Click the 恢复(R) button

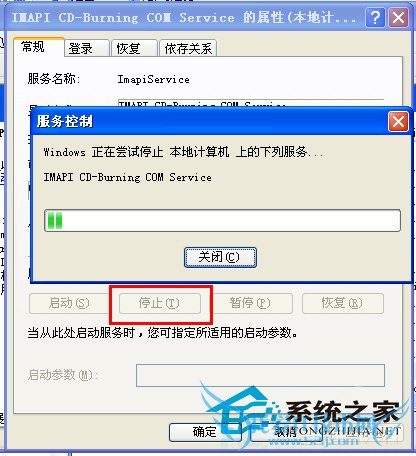click(343, 303)
